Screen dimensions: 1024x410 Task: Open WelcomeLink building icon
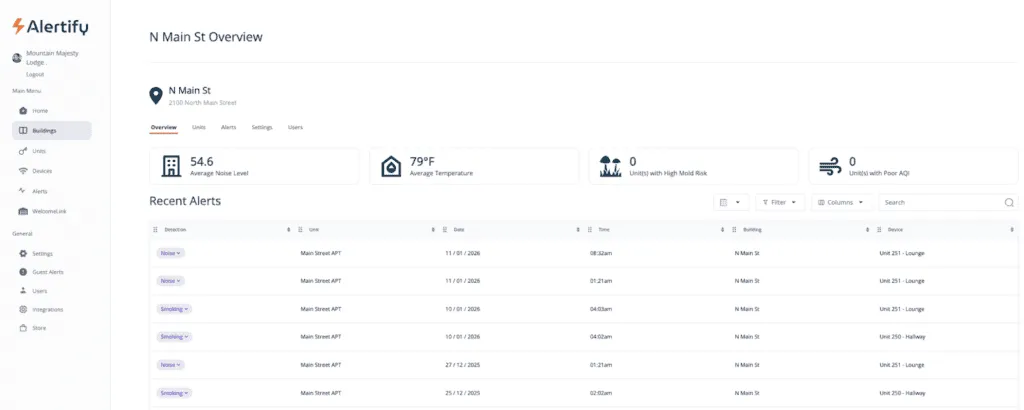(x=23, y=212)
